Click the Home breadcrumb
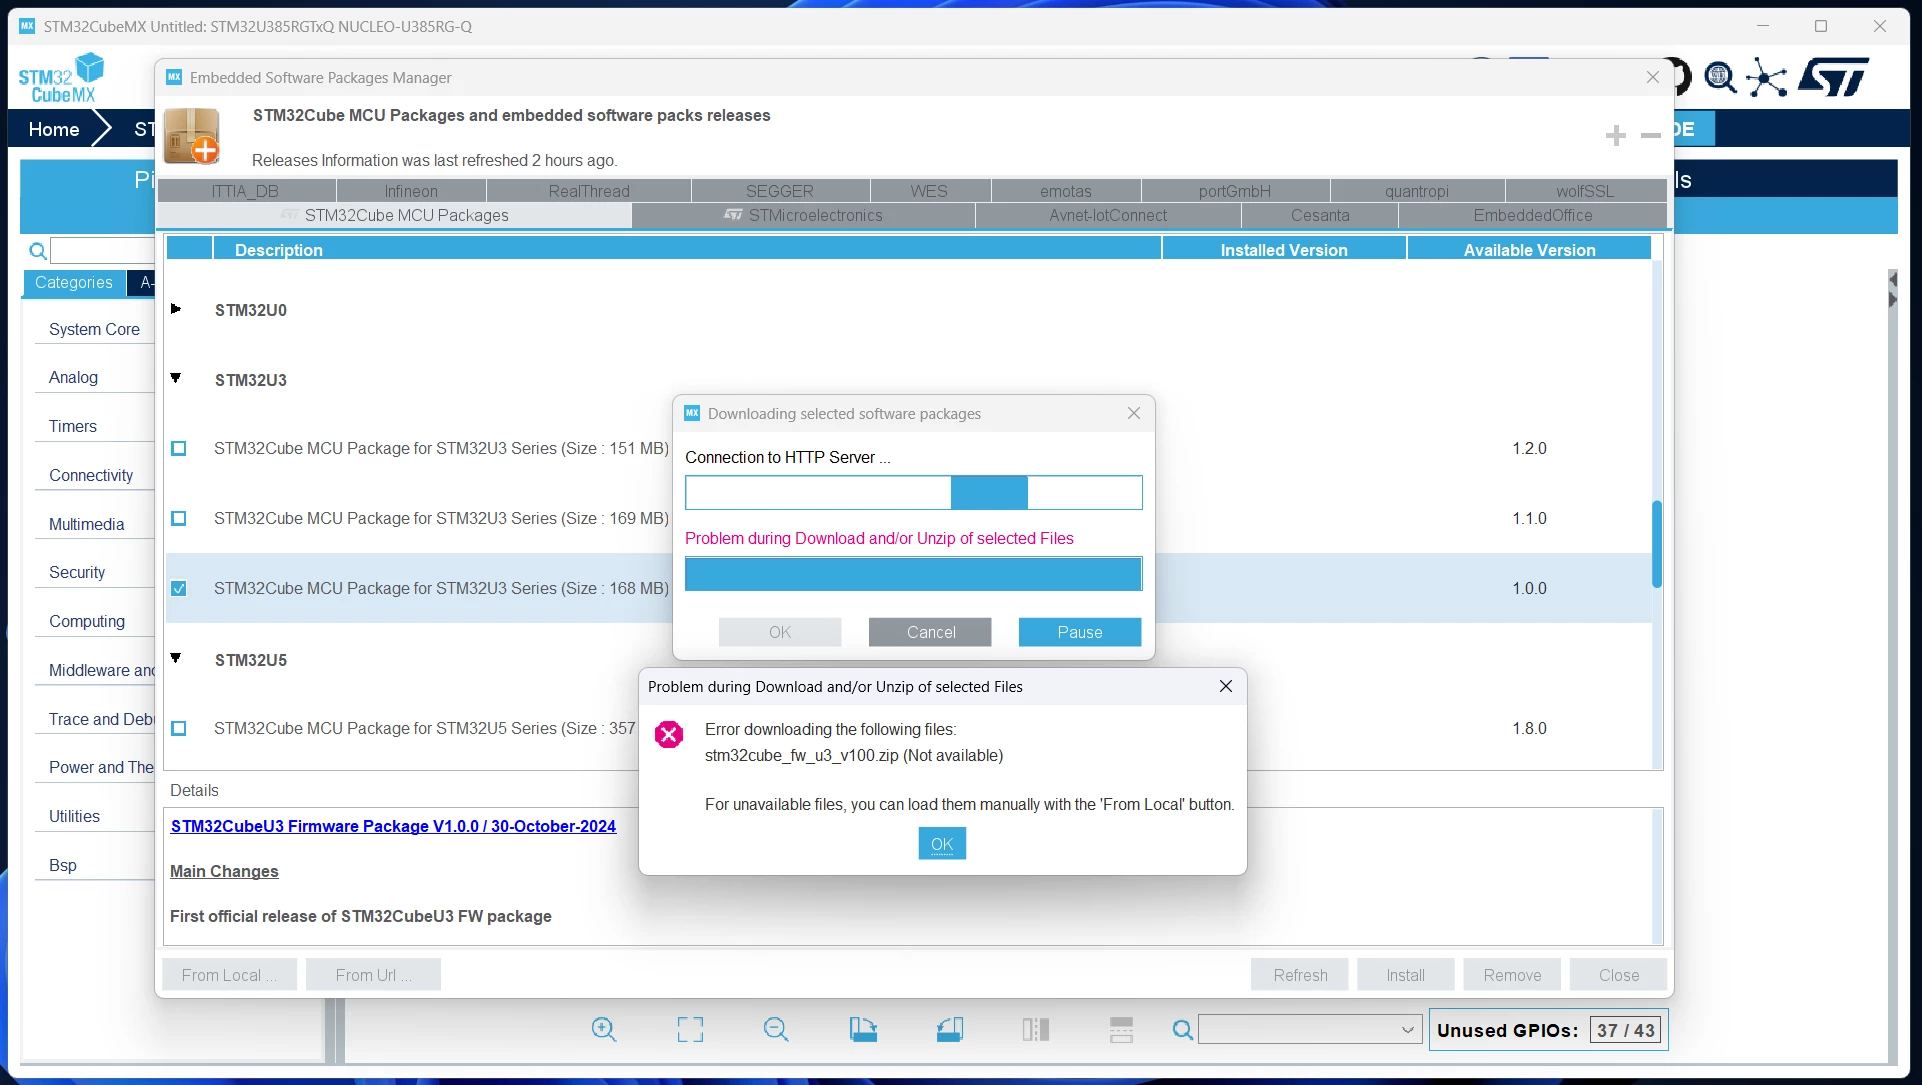The height and width of the screenshot is (1085, 1922). coord(54,129)
